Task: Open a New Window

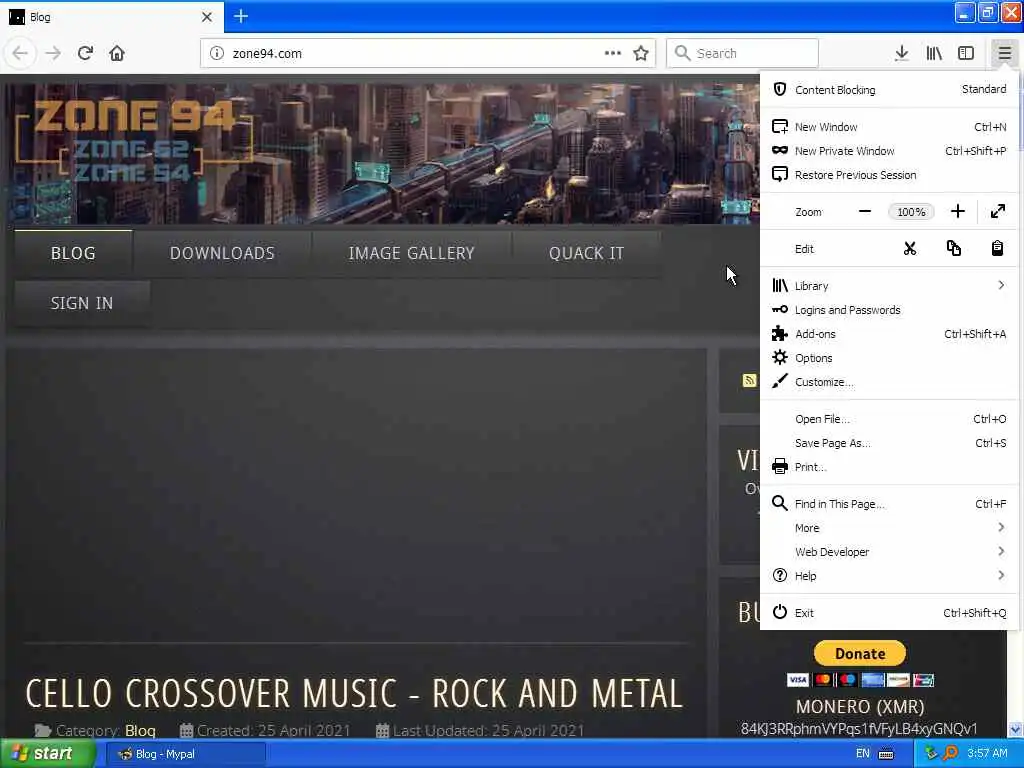Action: pyautogui.click(x=889, y=127)
